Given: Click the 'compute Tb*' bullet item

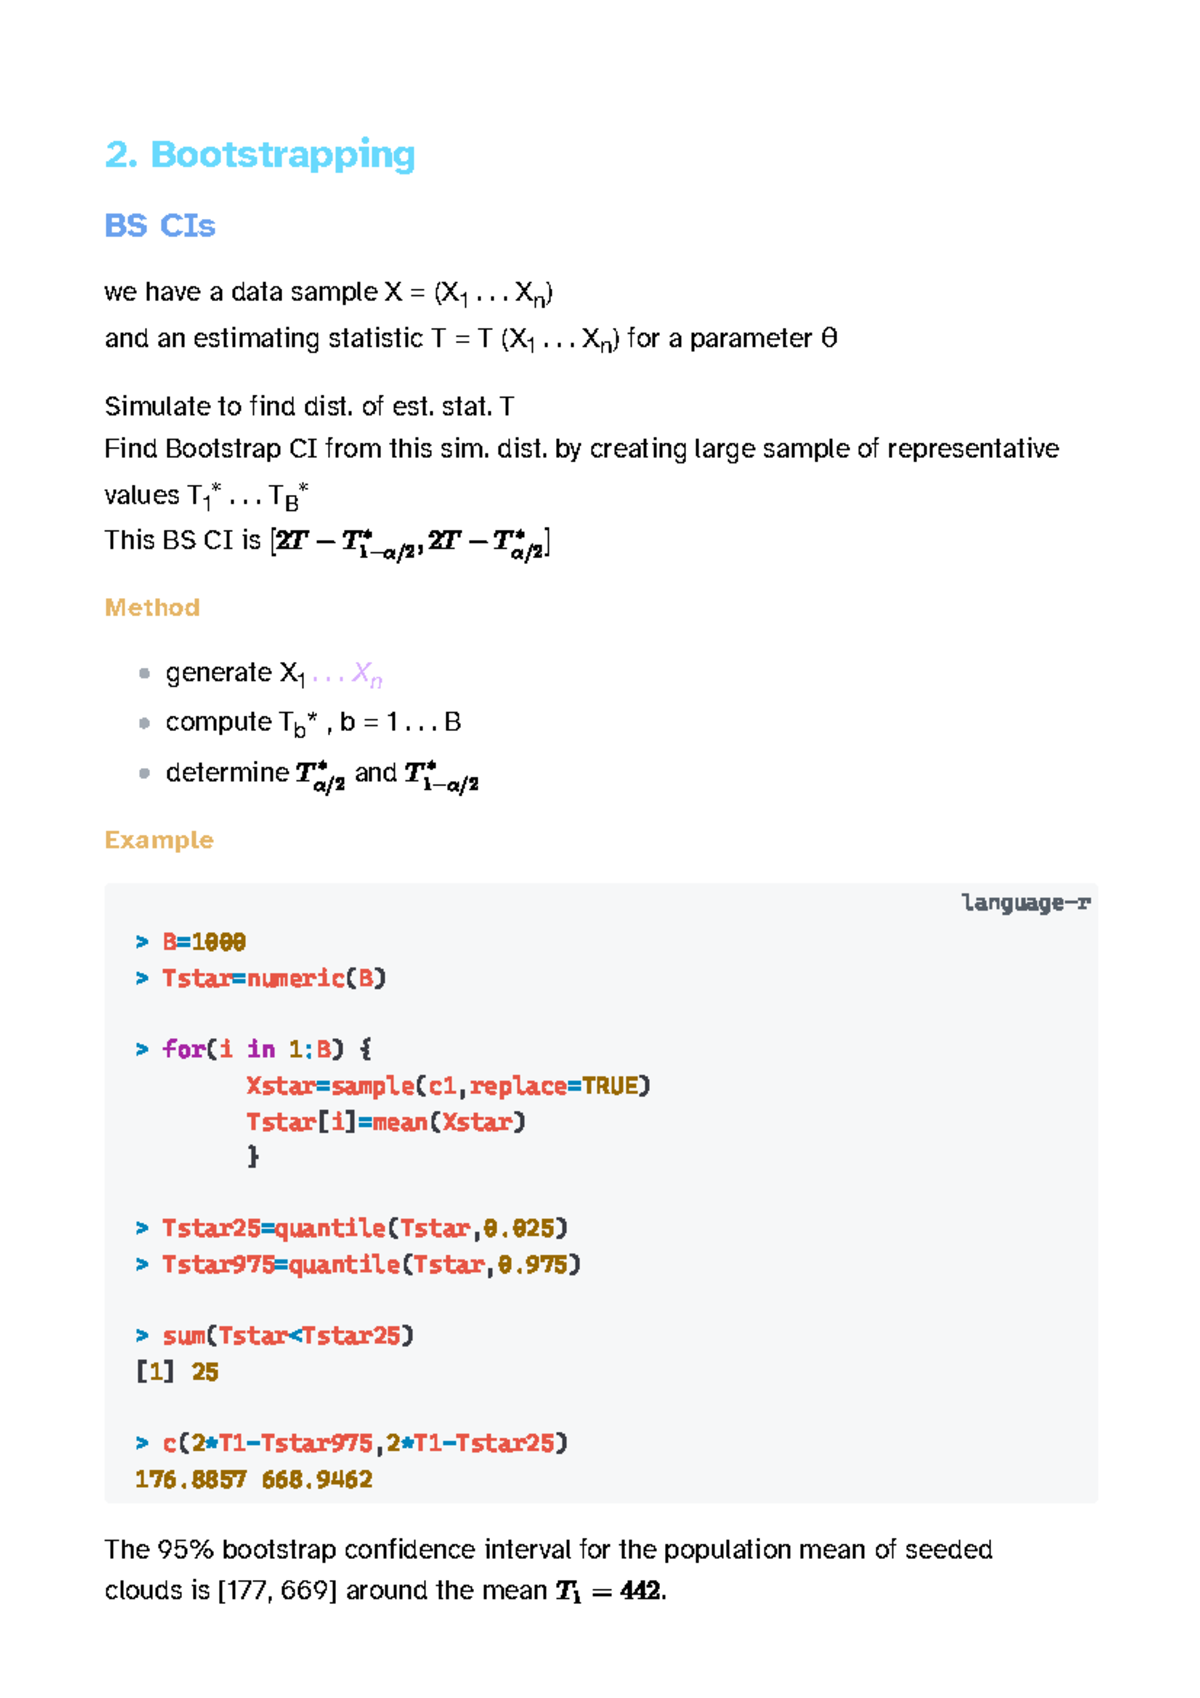Looking at the screenshot, I should click(313, 723).
